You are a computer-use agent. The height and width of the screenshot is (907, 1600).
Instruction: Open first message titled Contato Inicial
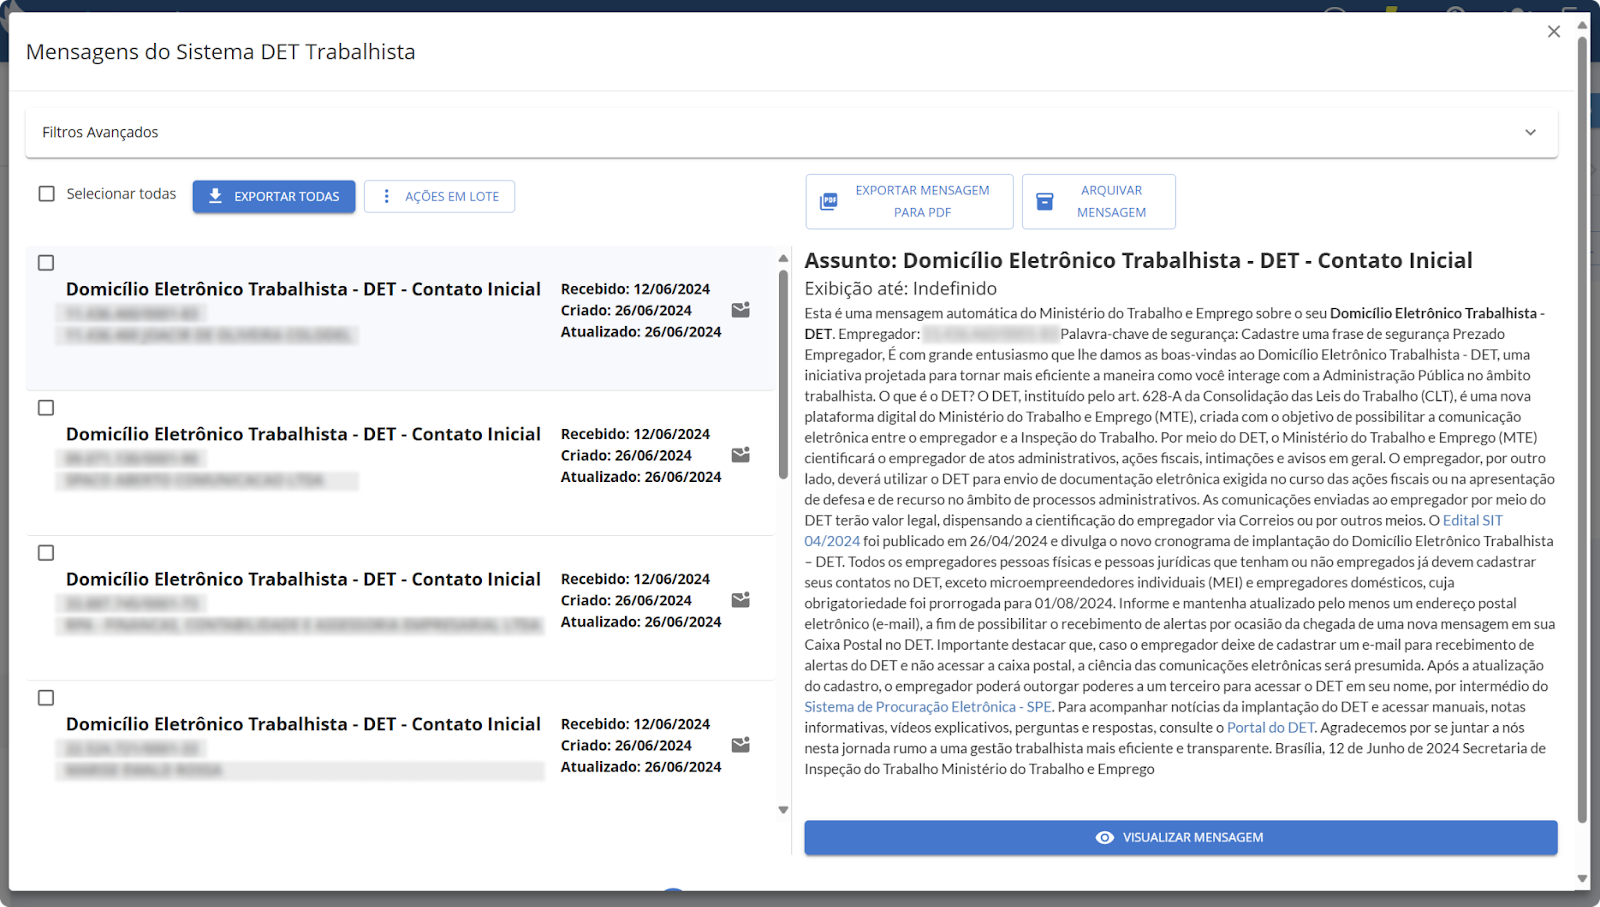pyautogui.click(x=303, y=289)
